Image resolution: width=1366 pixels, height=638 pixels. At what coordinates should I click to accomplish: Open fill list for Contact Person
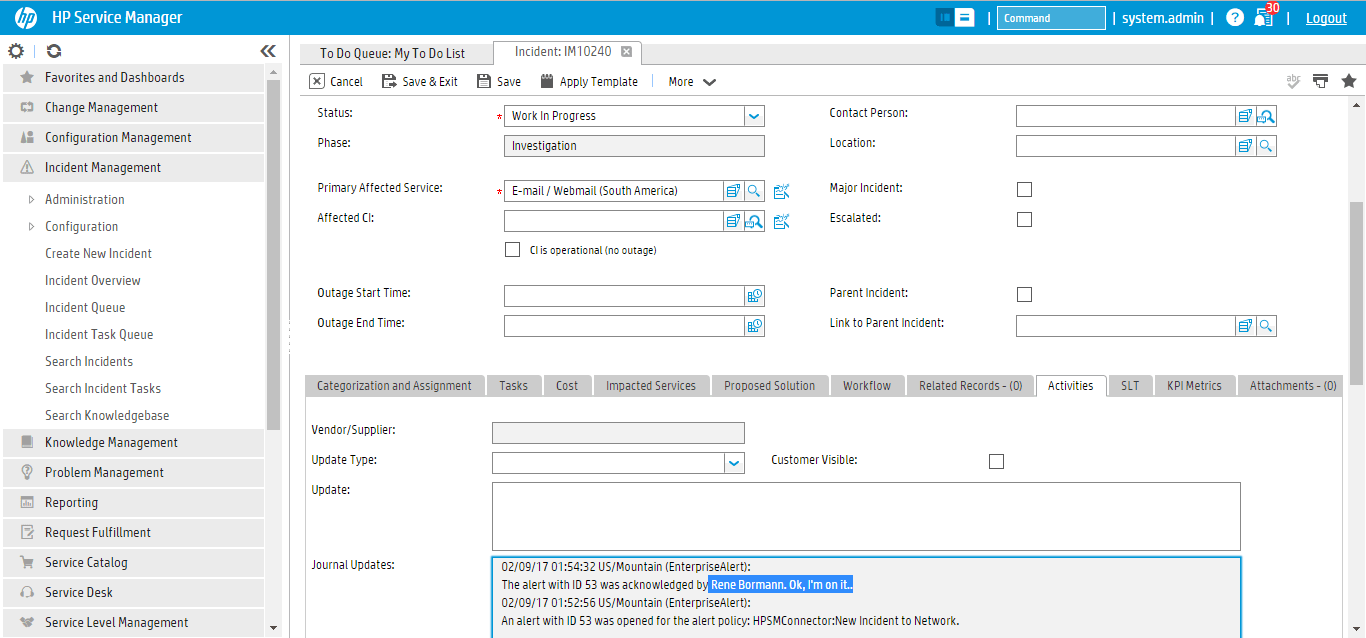click(x=1246, y=116)
